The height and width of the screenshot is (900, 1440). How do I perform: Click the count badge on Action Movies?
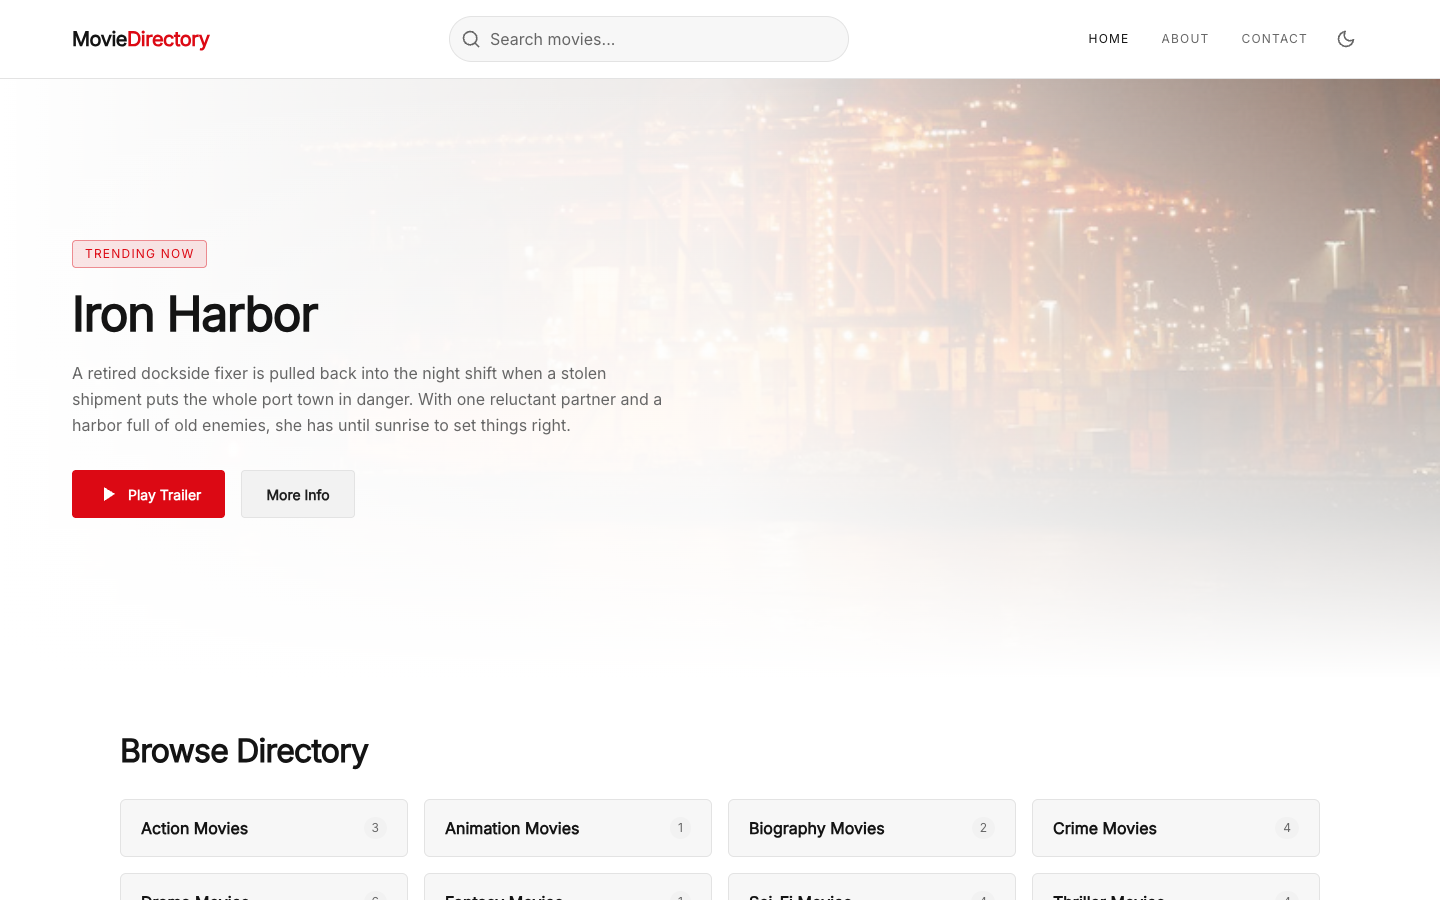tap(375, 828)
